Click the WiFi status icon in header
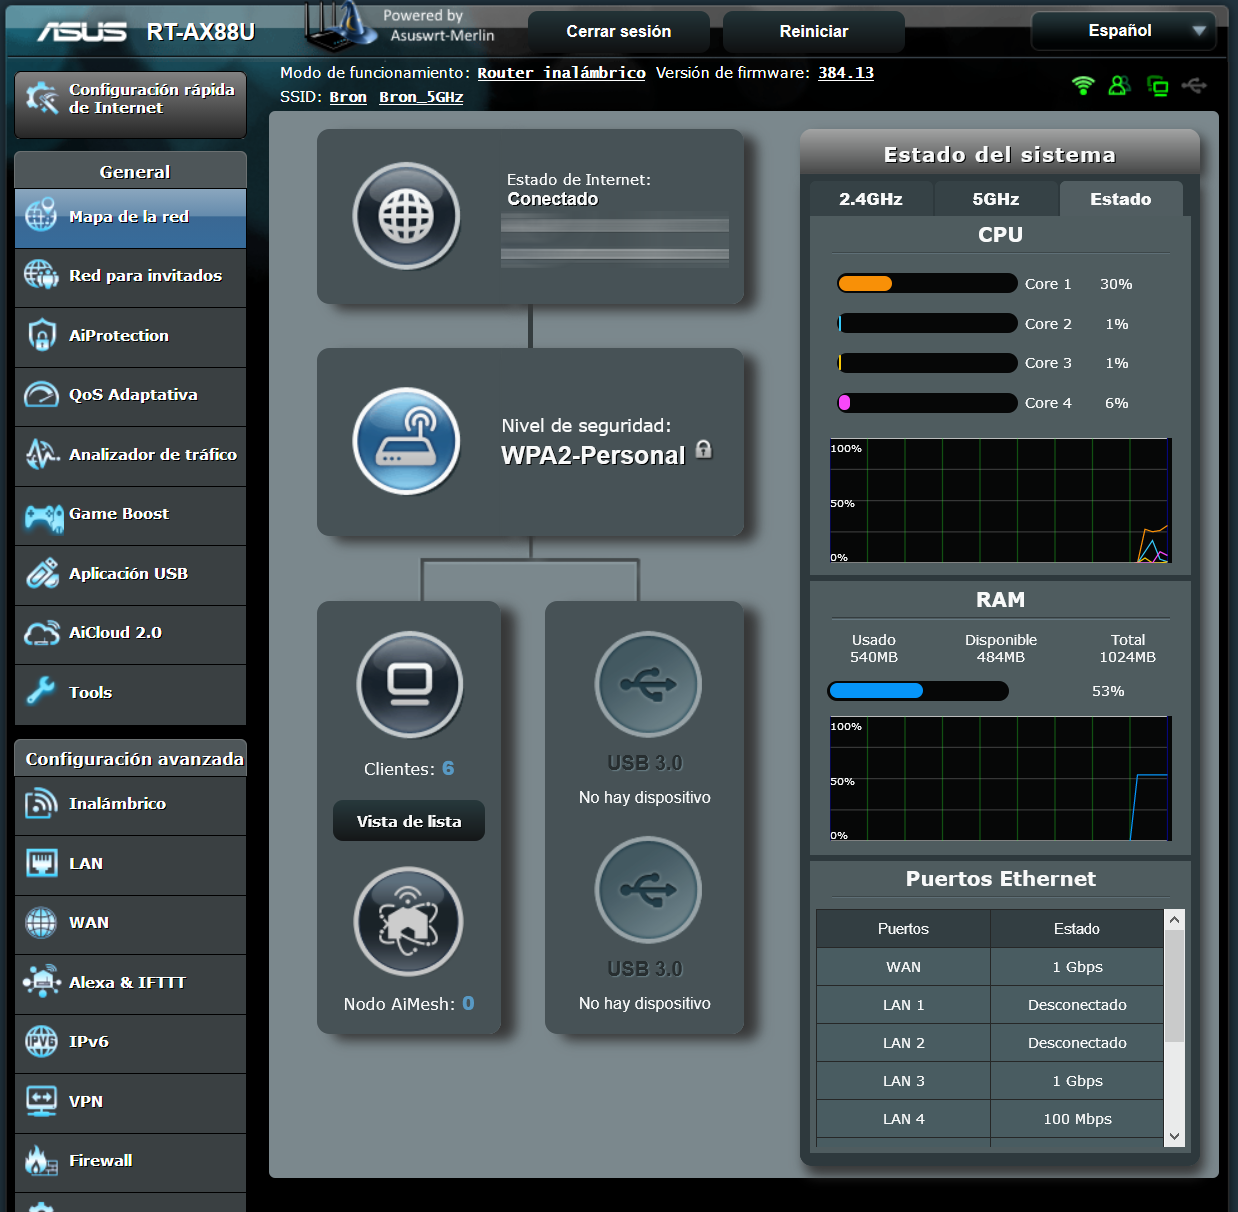 pyautogui.click(x=1083, y=86)
